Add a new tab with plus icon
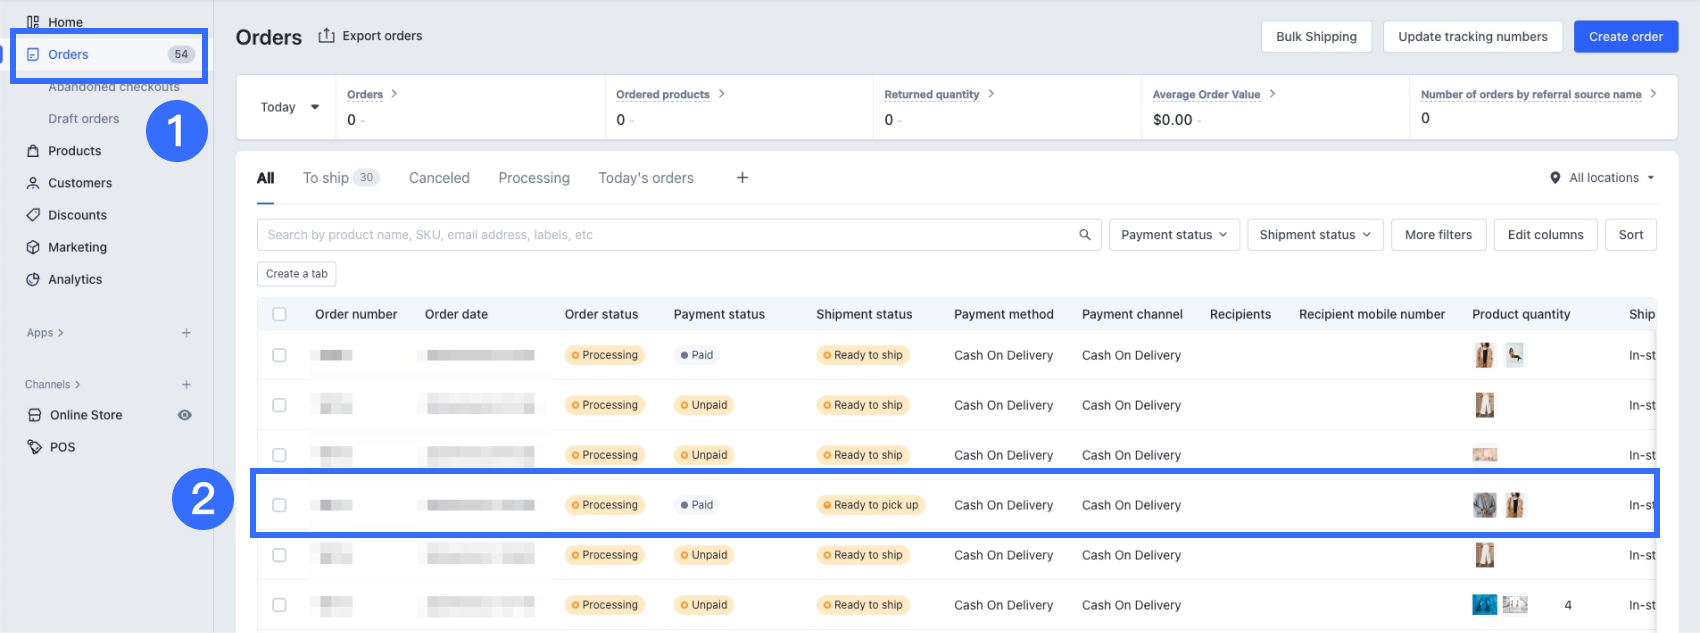Screen dimensions: 1700x633 click(742, 178)
